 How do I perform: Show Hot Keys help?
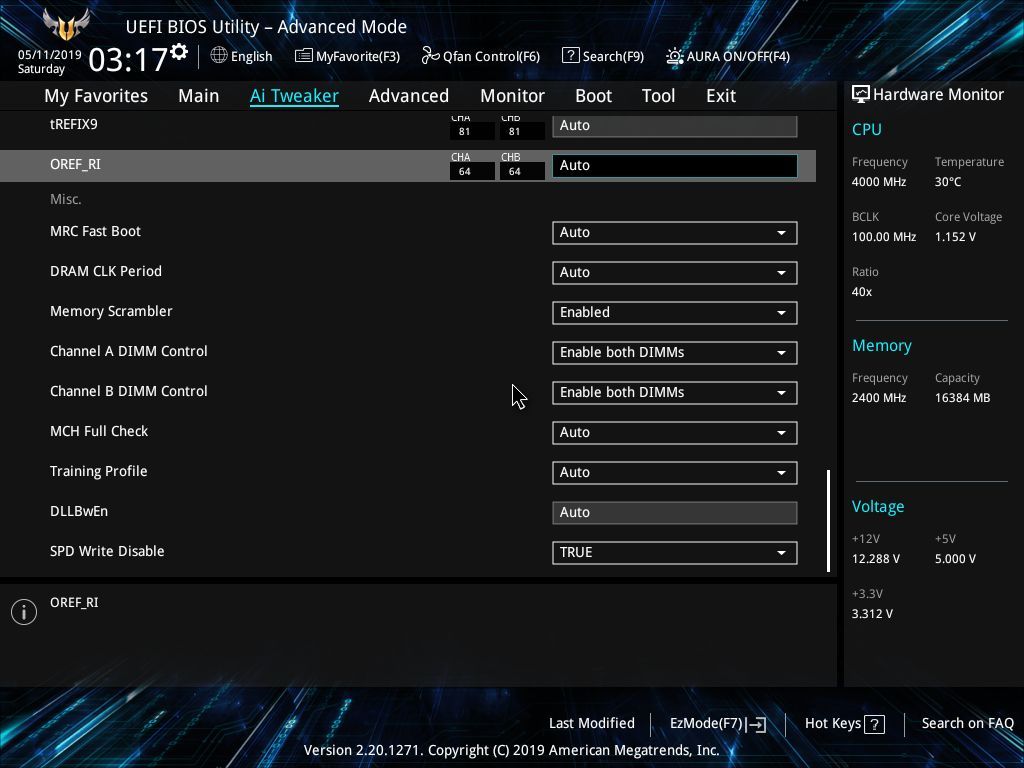point(844,724)
